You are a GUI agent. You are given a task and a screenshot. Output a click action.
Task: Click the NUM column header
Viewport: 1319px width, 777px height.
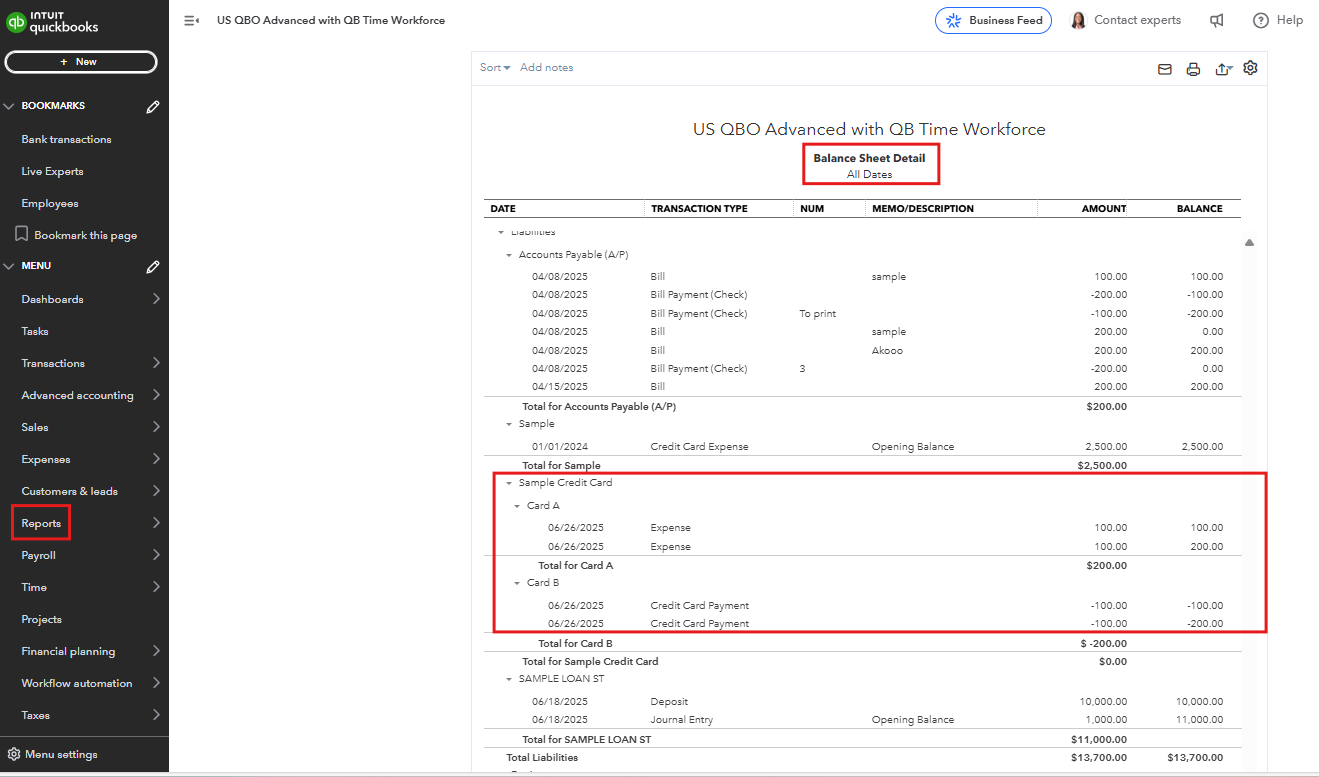coord(811,209)
